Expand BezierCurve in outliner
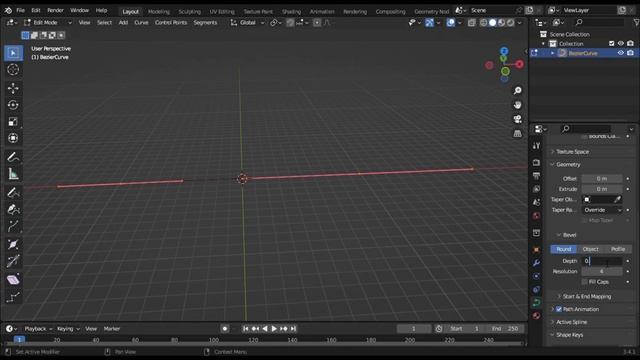The height and width of the screenshot is (360, 640). 552,53
